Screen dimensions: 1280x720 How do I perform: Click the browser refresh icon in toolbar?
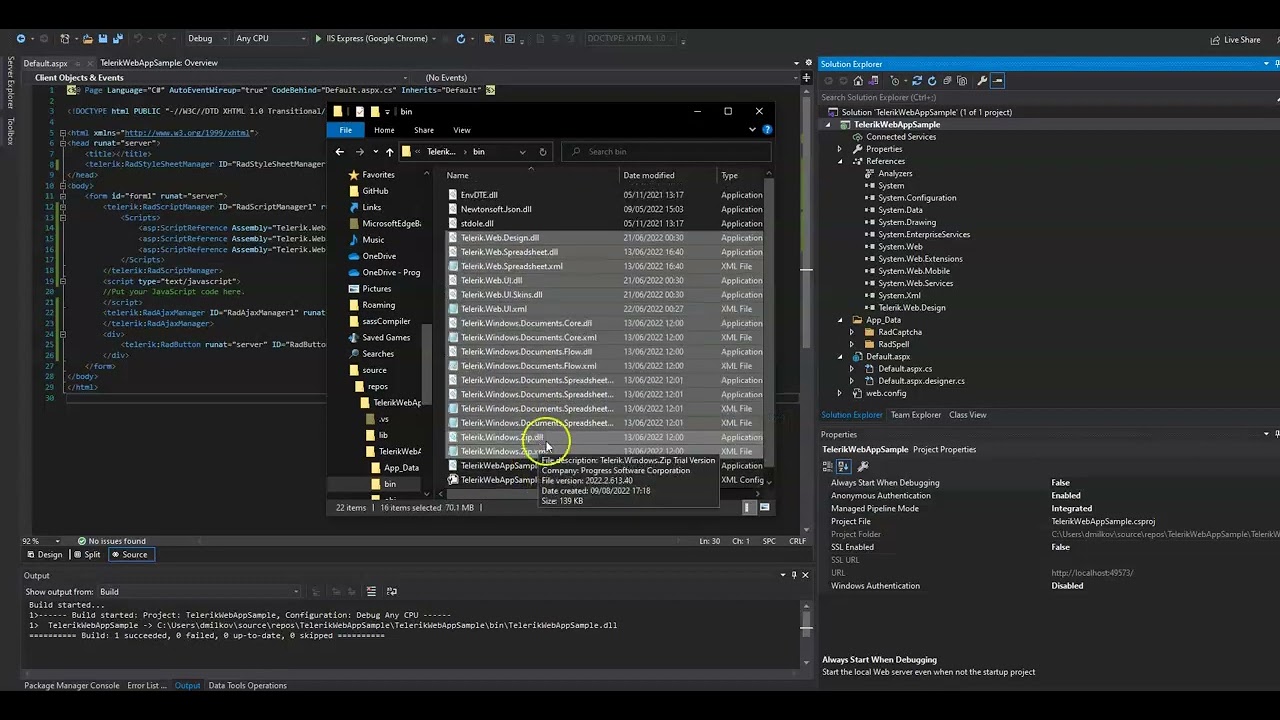(x=461, y=39)
